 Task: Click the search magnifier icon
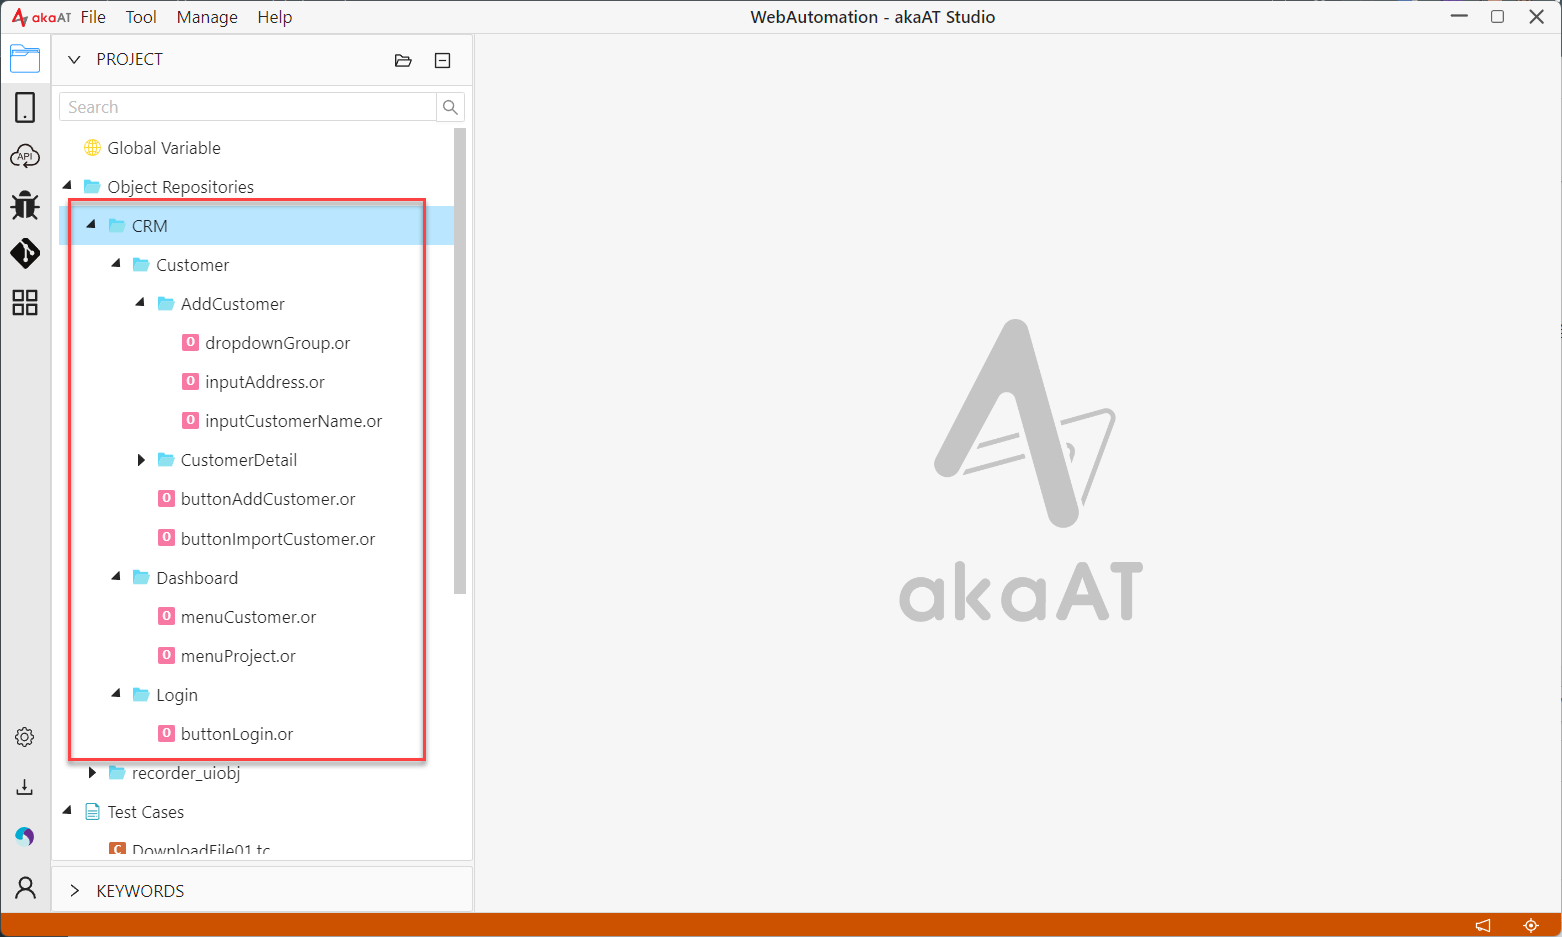click(x=450, y=107)
